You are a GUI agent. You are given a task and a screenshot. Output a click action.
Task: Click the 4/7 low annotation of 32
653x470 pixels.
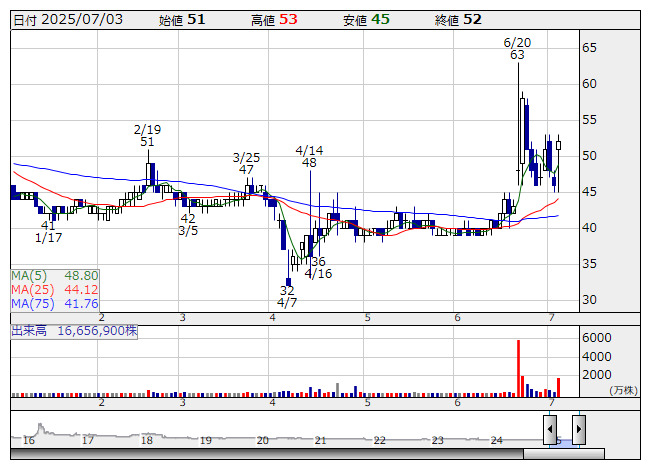coord(287,296)
